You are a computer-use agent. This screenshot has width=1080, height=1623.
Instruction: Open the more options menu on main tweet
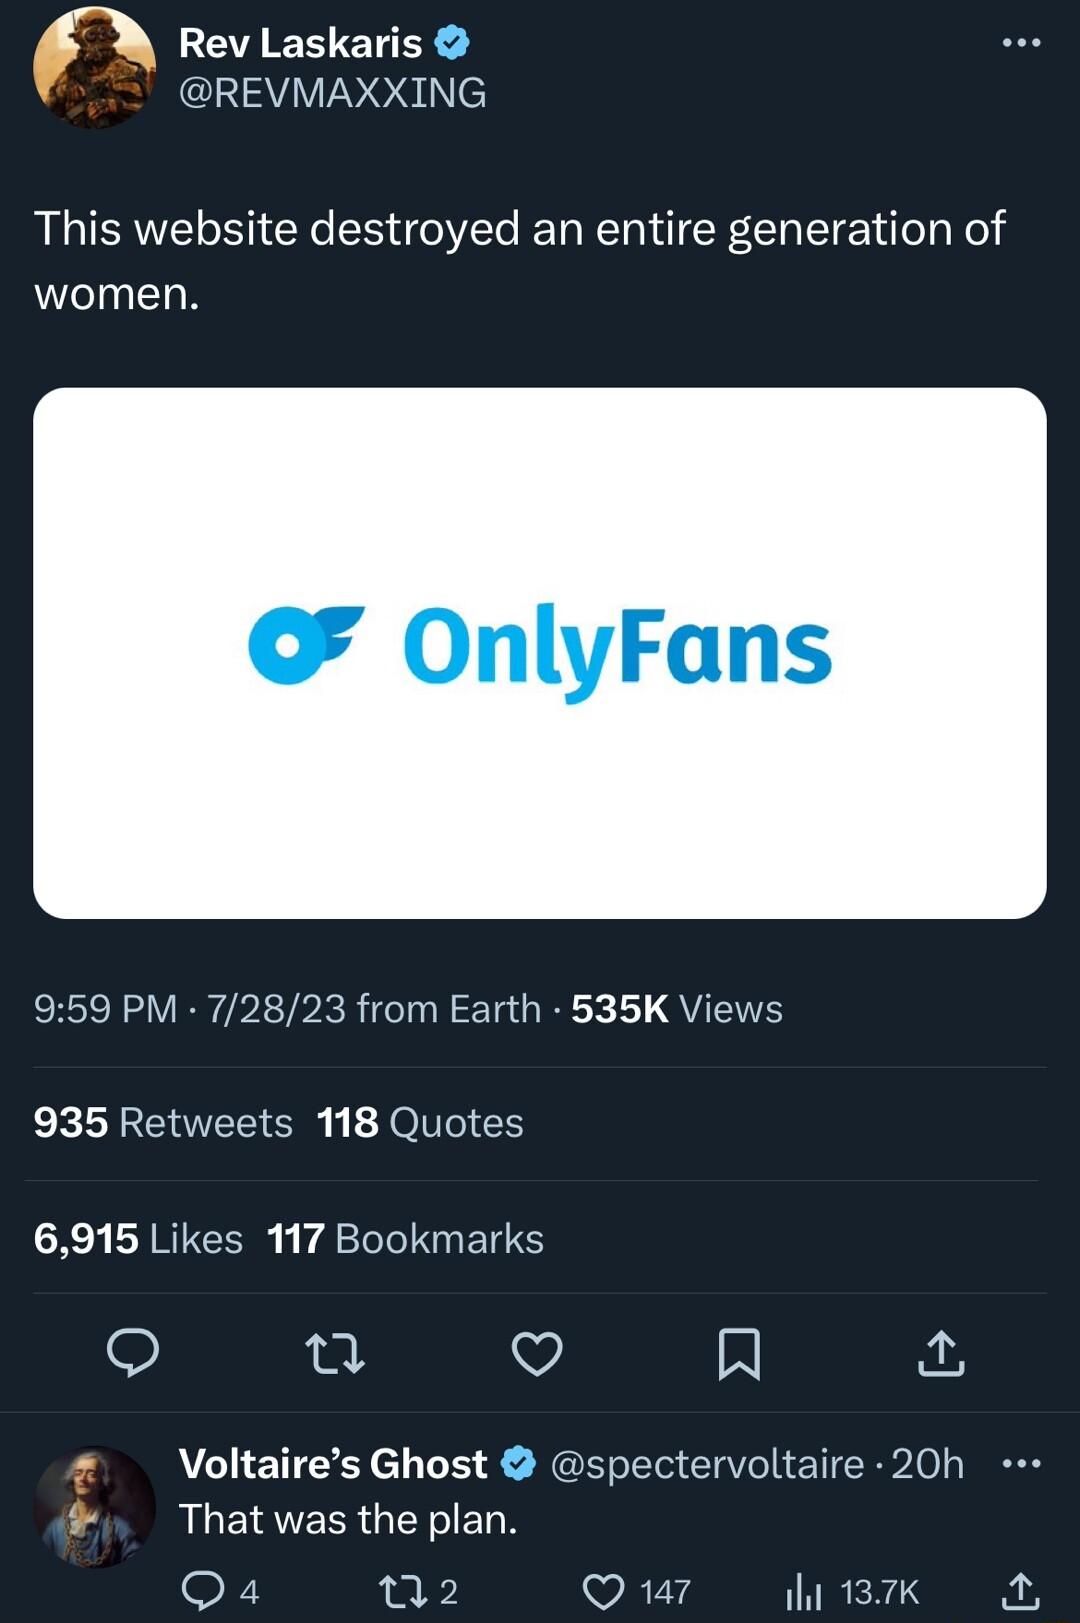(x=1021, y=43)
